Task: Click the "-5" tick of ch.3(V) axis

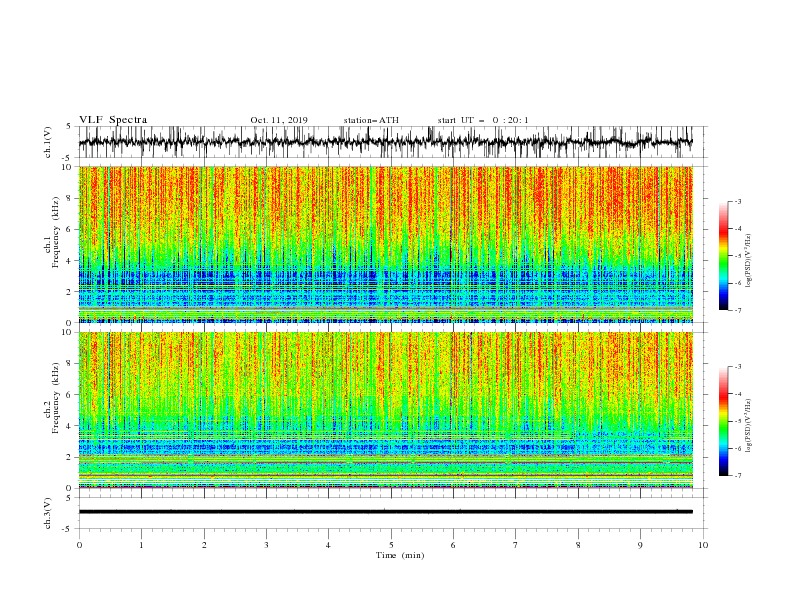Action: click(67, 529)
